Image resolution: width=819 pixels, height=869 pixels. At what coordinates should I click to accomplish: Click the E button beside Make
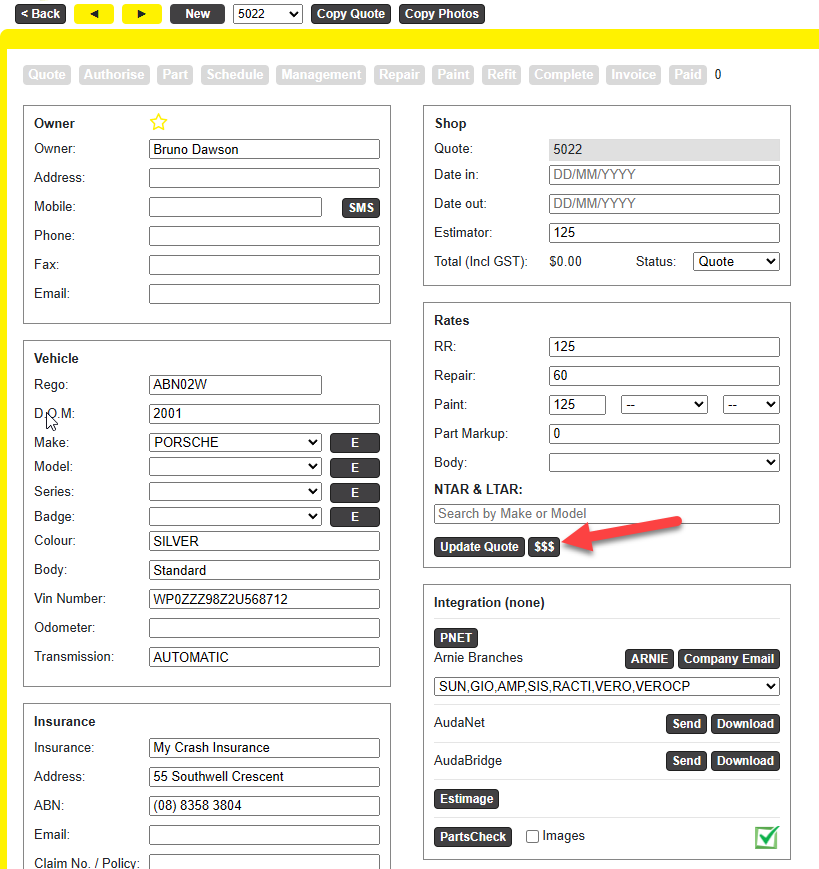[x=354, y=443]
